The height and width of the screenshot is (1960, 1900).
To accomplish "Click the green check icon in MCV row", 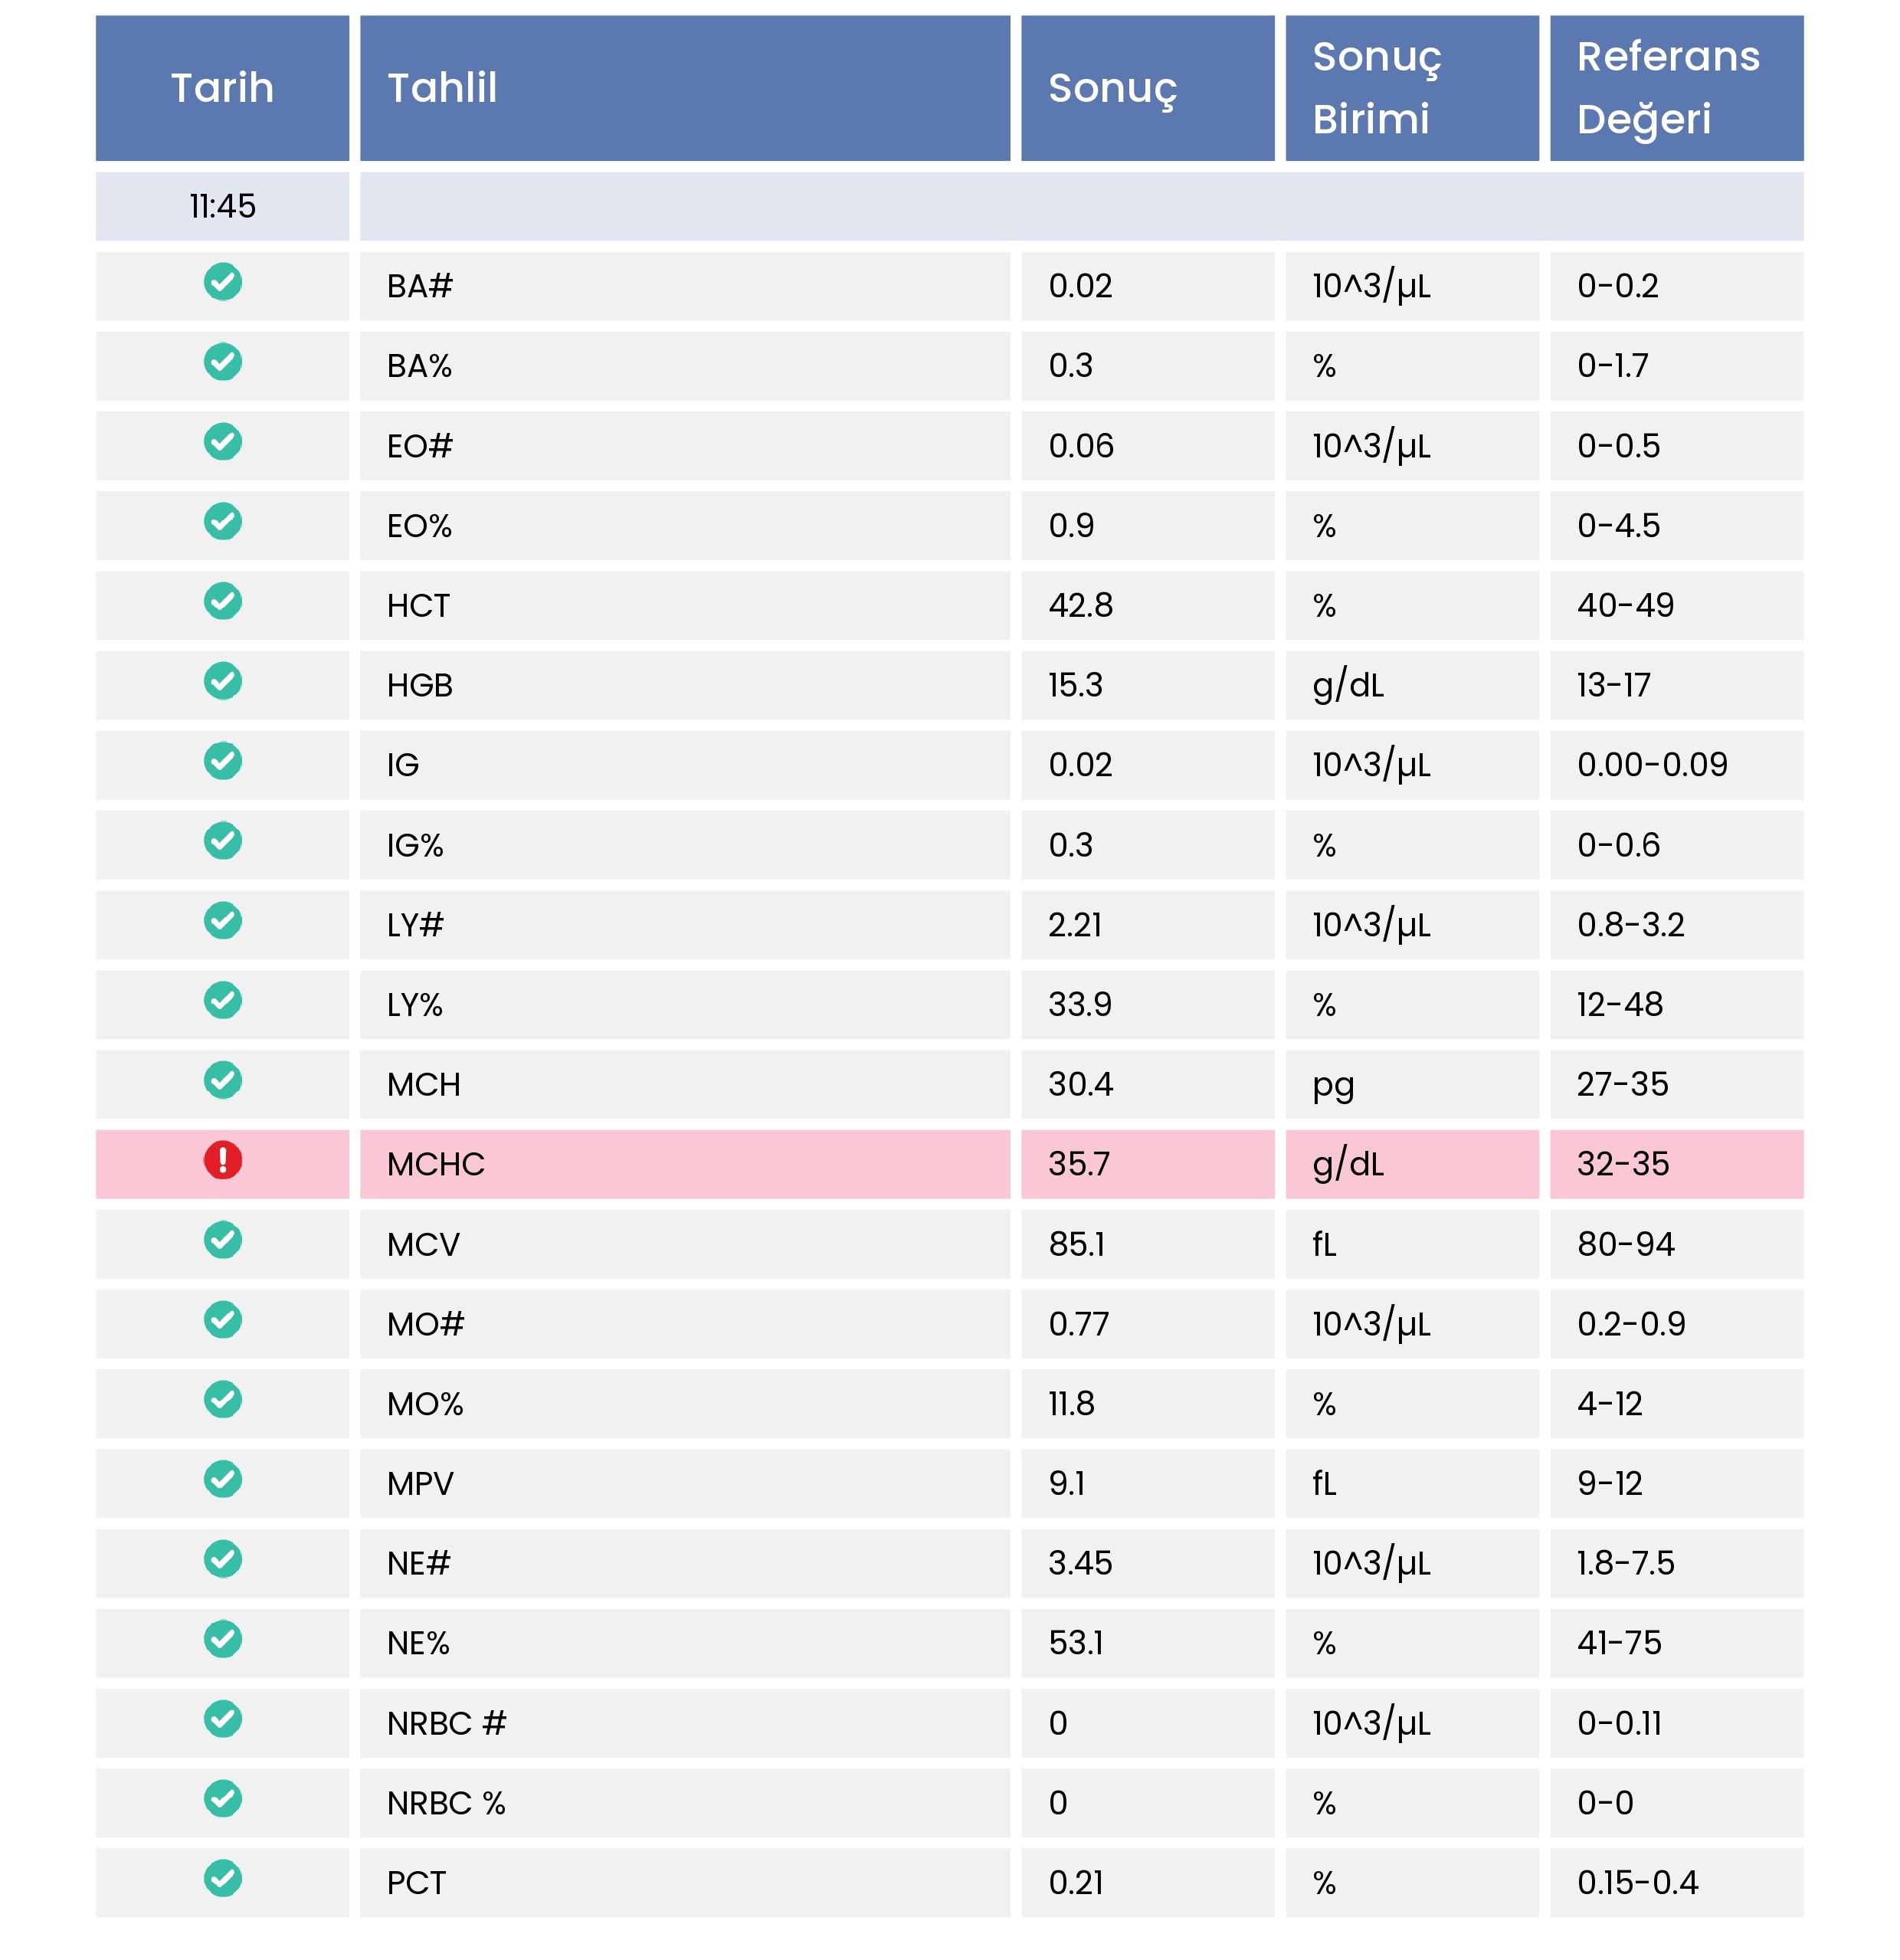I will pyautogui.click(x=222, y=1240).
